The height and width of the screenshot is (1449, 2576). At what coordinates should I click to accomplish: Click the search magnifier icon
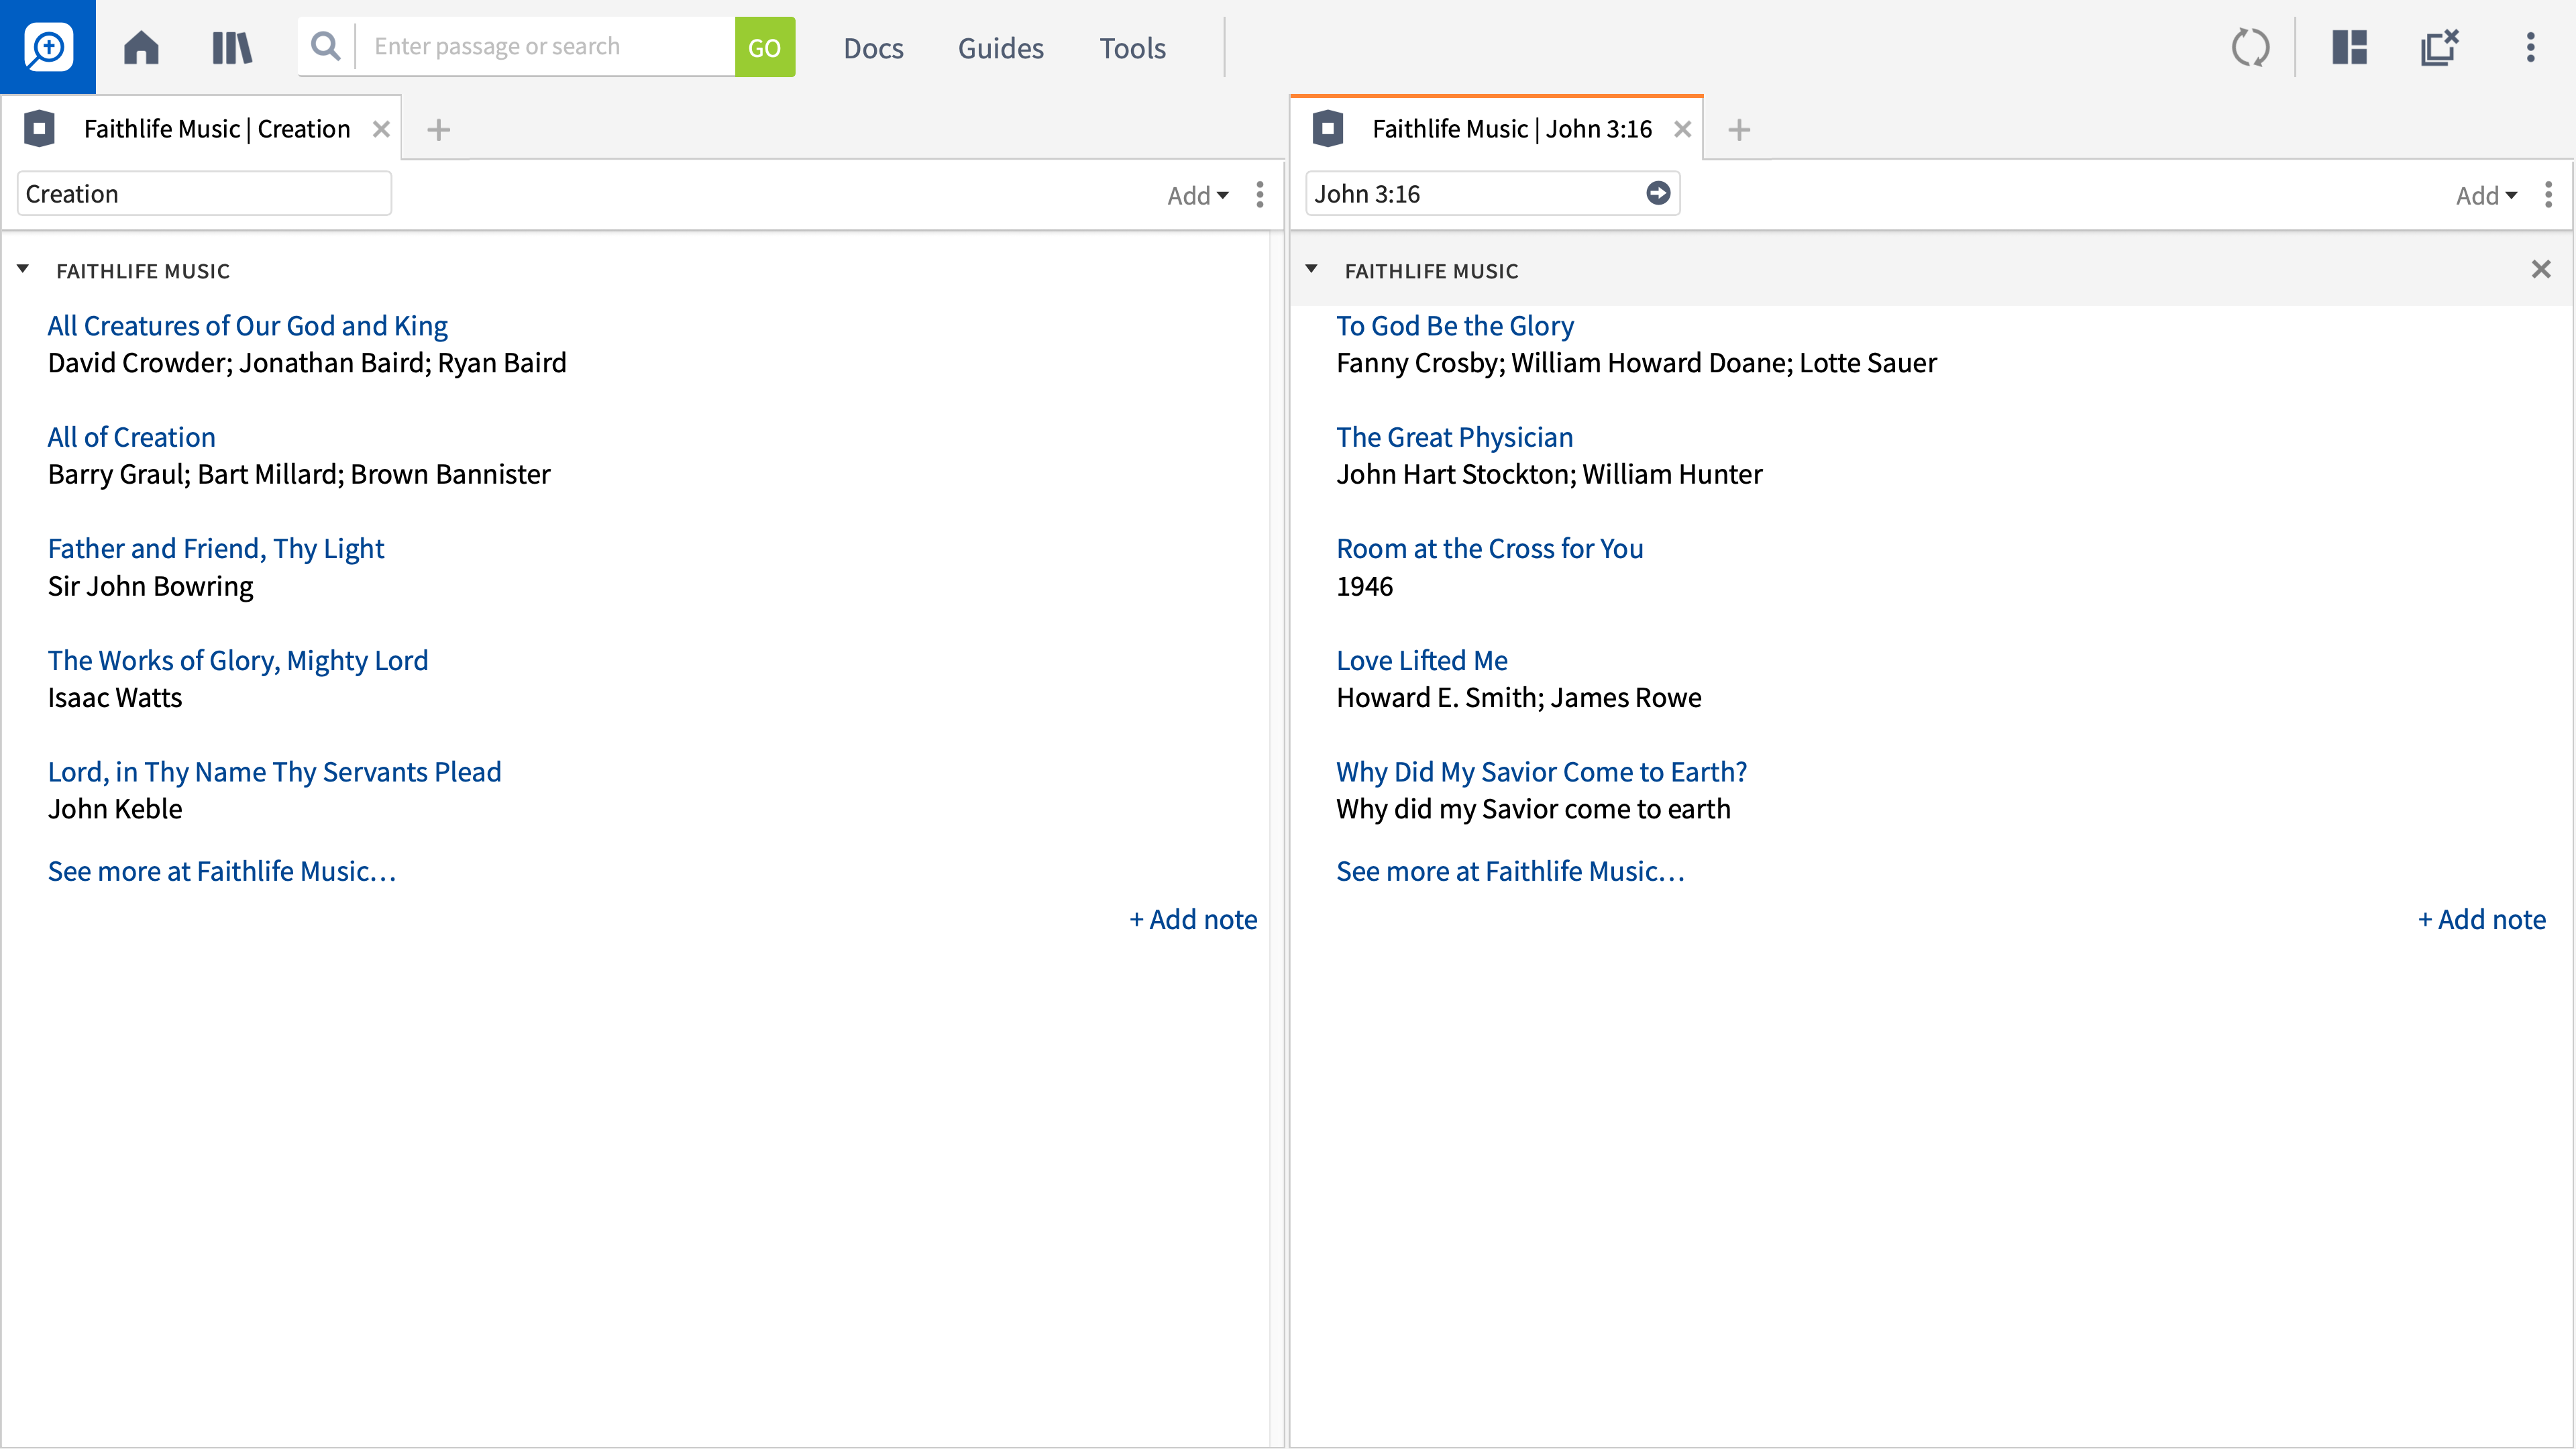click(x=325, y=46)
